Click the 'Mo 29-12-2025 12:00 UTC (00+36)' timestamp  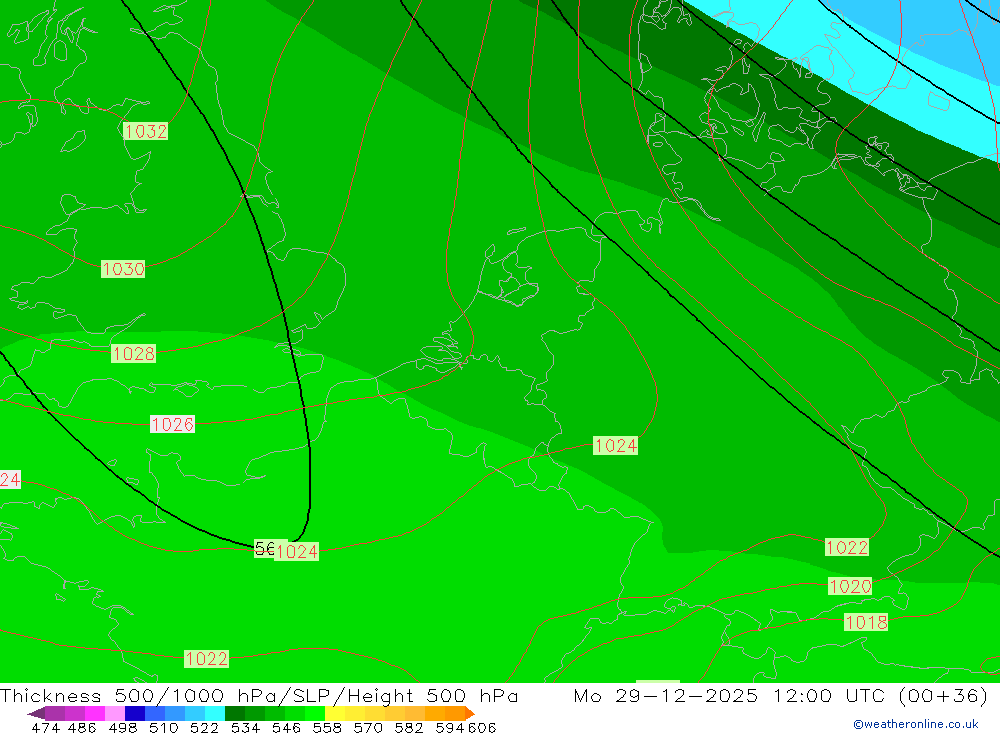[x=781, y=695]
